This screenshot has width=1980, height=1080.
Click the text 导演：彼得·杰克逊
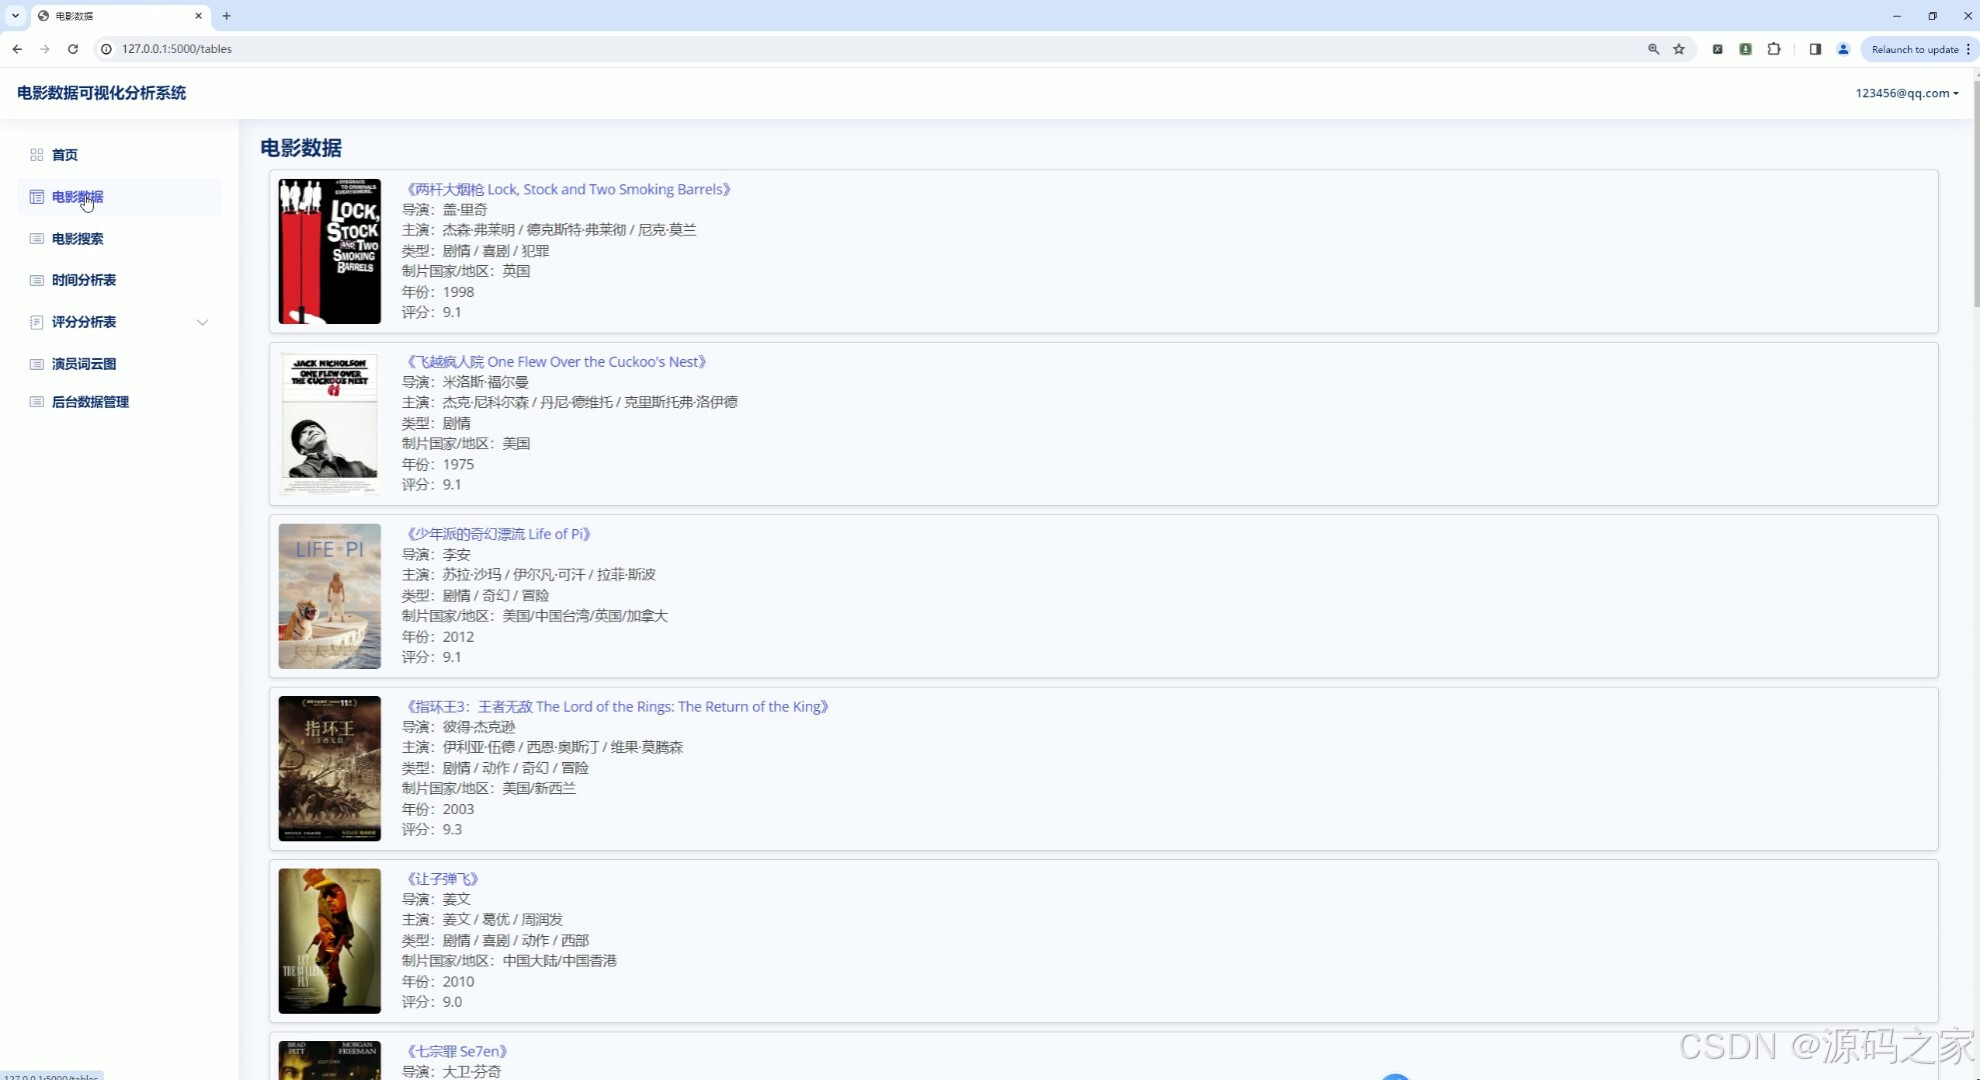point(459,727)
